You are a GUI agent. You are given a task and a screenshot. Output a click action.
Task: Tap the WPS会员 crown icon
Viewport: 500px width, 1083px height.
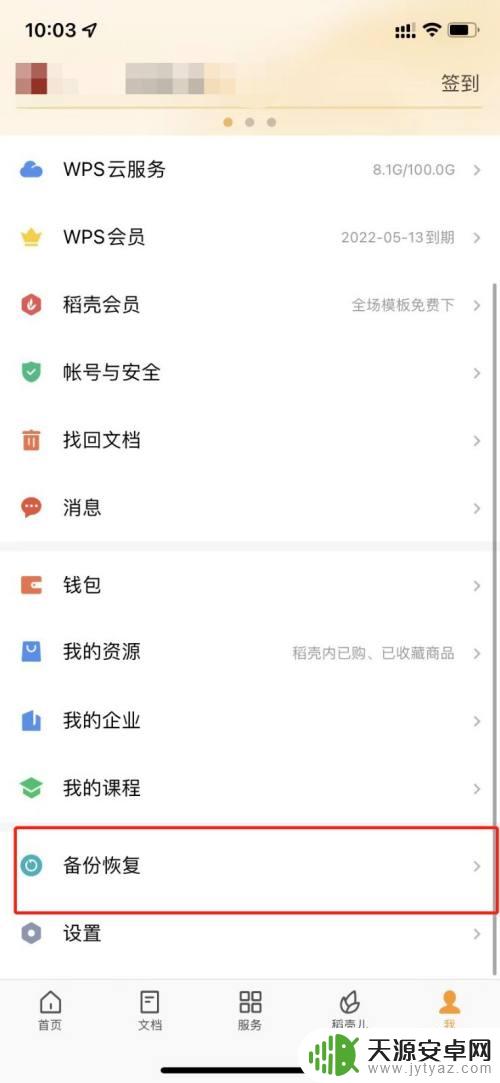(x=31, y=238)
